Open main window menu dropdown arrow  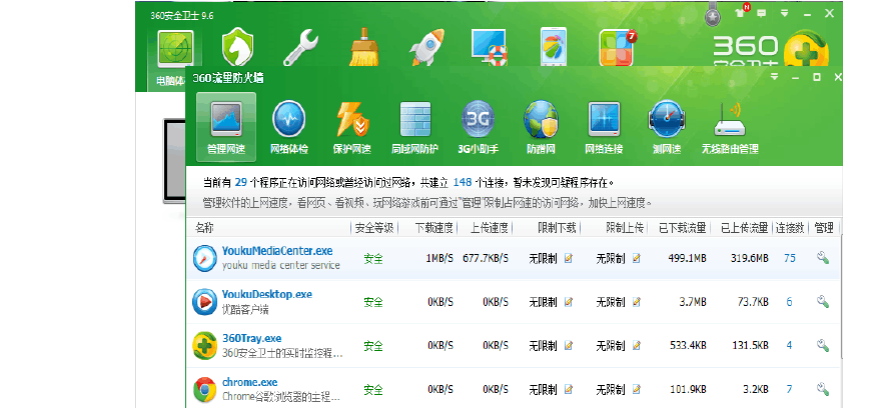pyautogui.click(x=784, y=13)
